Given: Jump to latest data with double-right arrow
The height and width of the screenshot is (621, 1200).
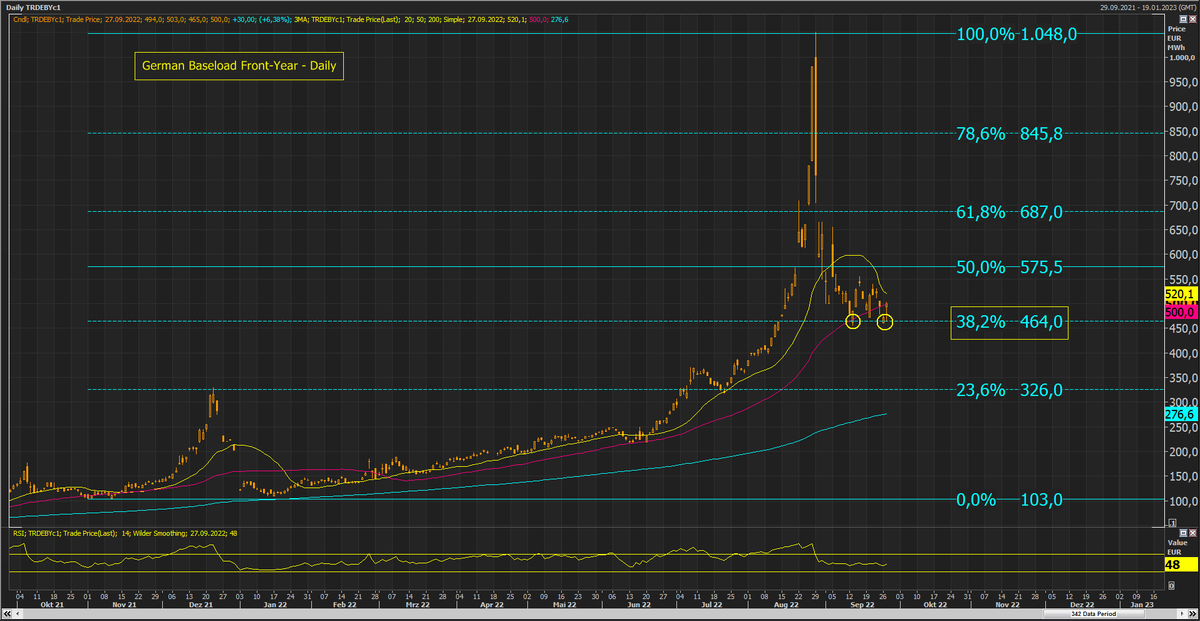Looking at the screenshot, I should click(1192, 614).
